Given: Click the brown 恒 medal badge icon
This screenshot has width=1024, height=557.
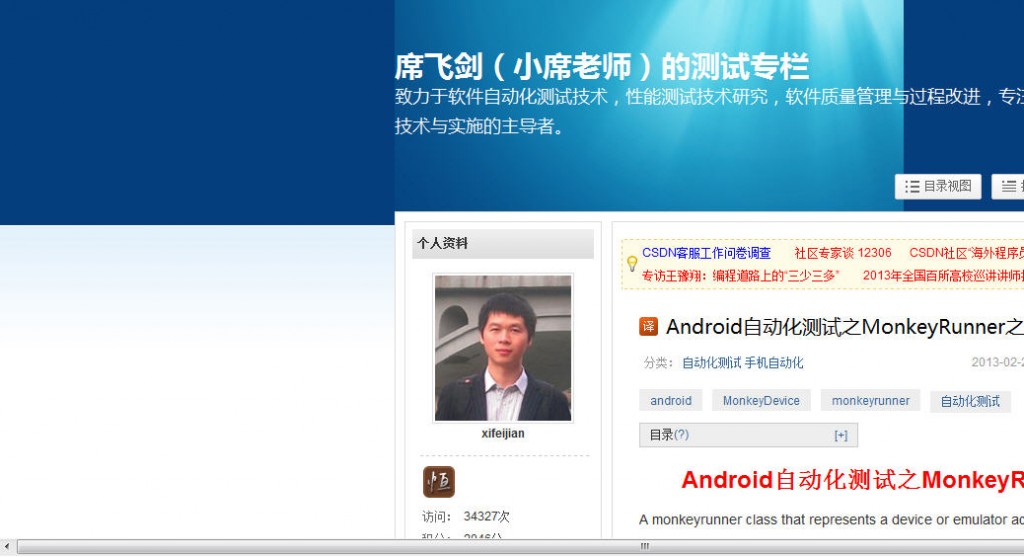Looking at the screenshot, I should (439, 482).
